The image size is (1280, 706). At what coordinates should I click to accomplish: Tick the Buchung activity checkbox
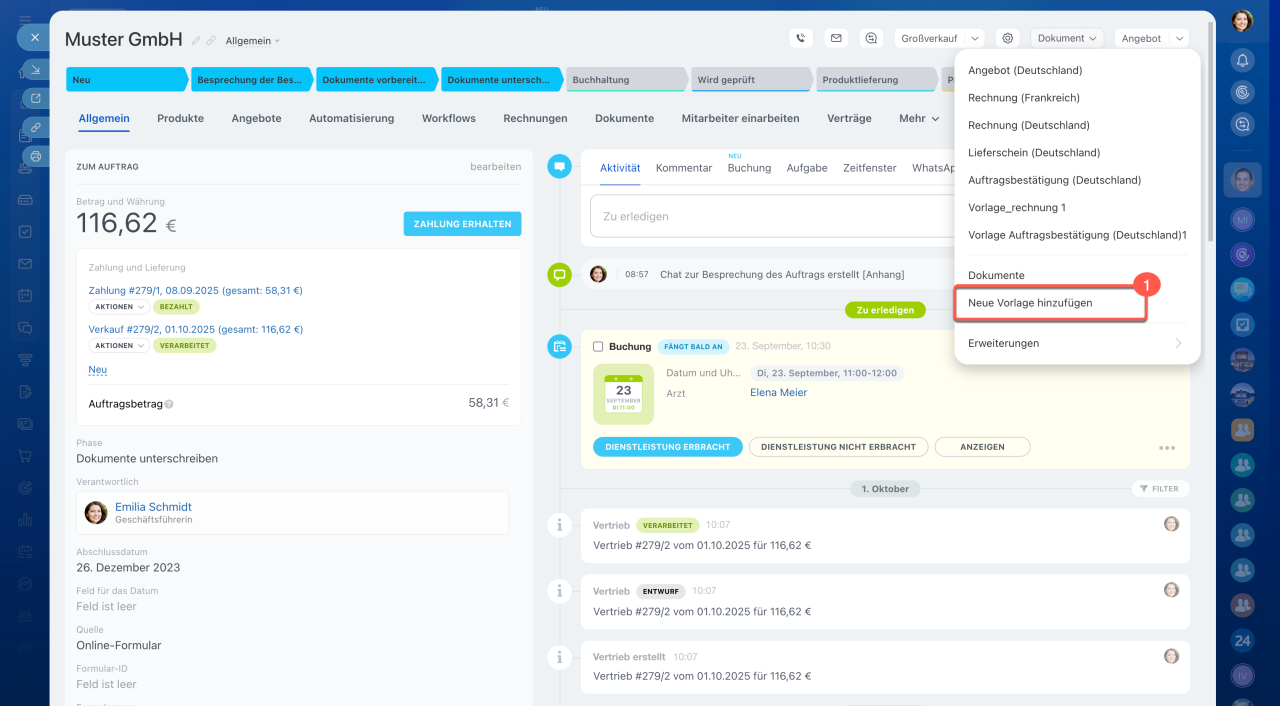(598, 346)
